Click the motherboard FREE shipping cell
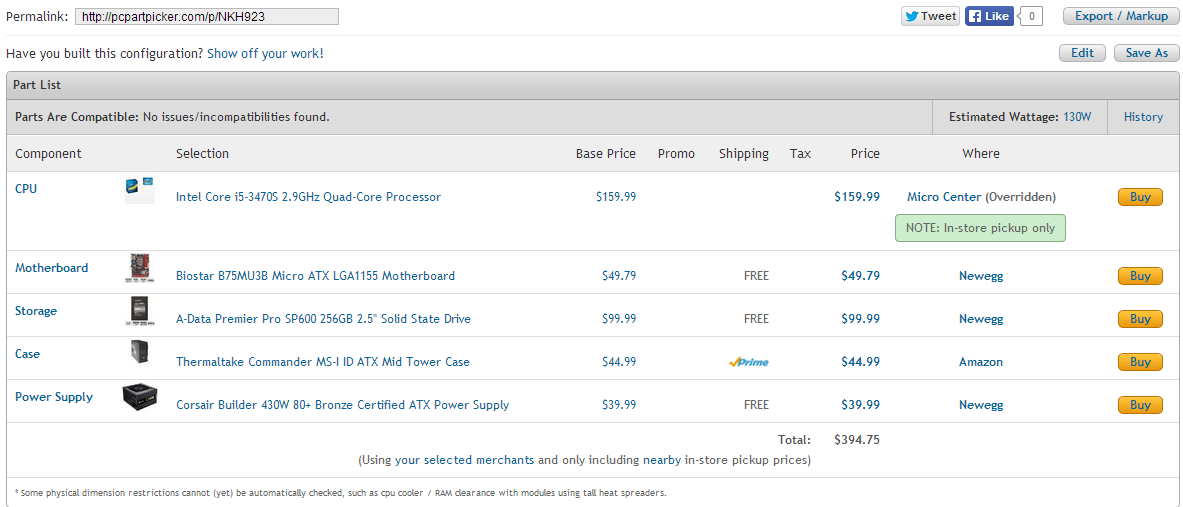1183x507 pixels. pos(756,276)
